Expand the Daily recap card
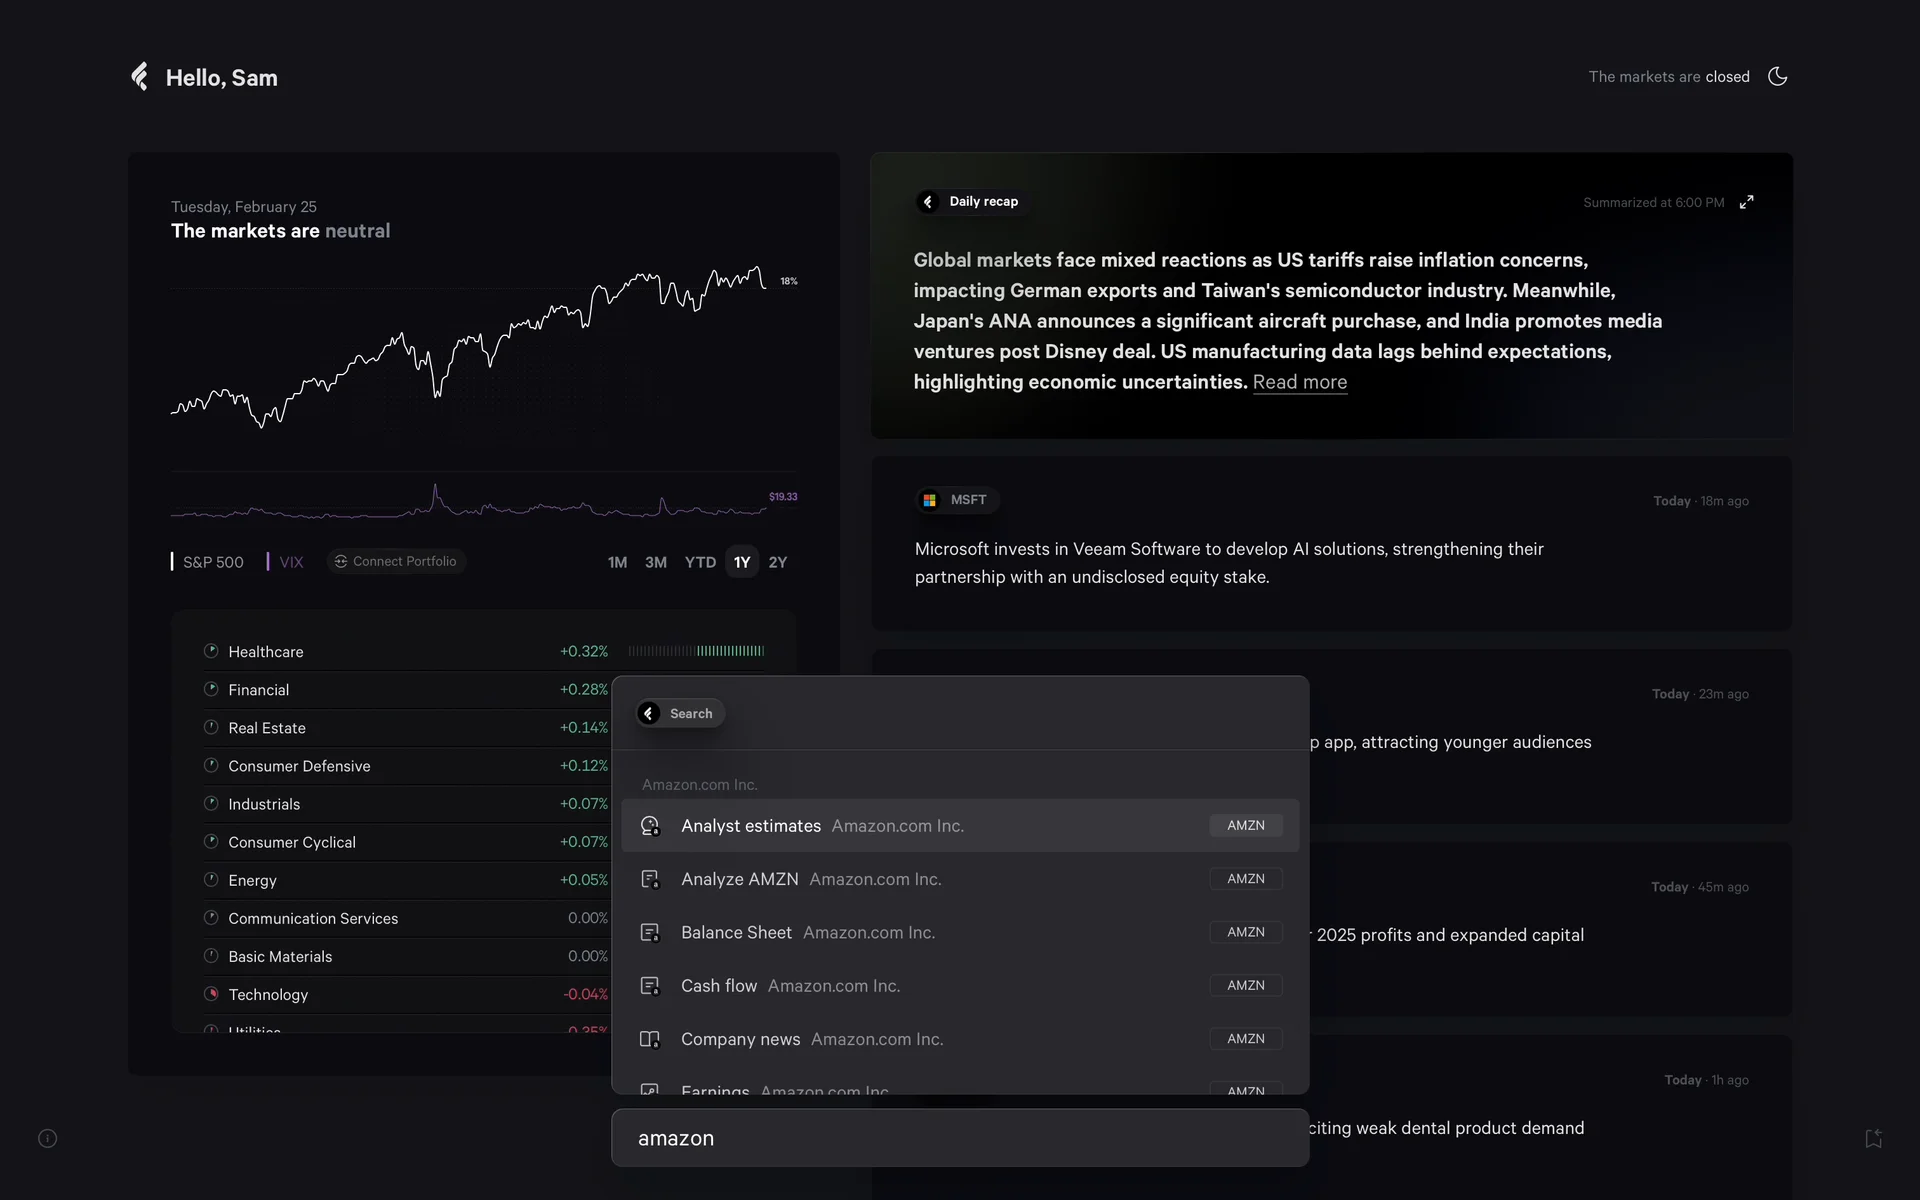Viewport: 1920px width, 1200px height. (x=1746, y=202)
